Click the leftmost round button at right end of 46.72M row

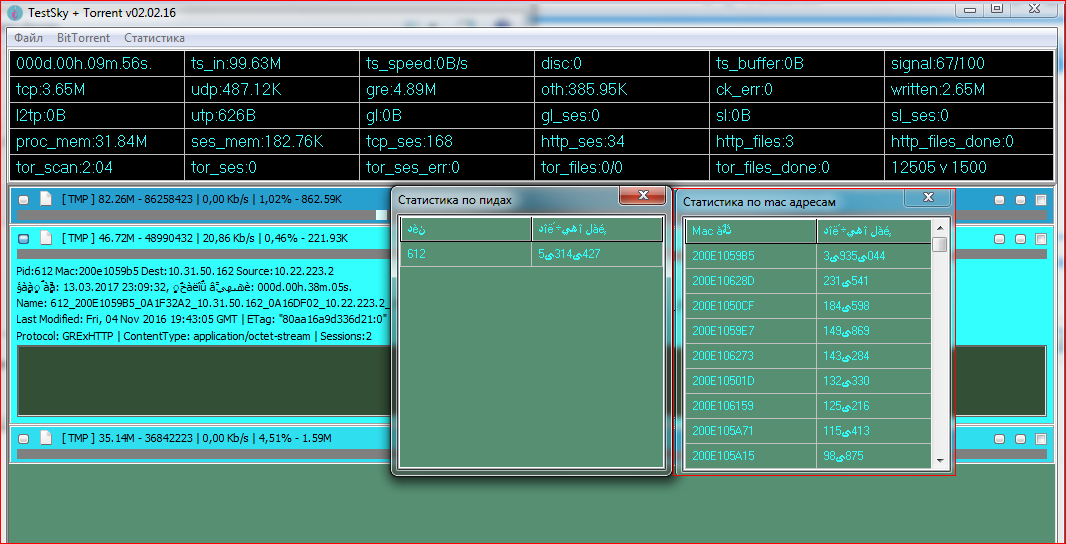999,239
